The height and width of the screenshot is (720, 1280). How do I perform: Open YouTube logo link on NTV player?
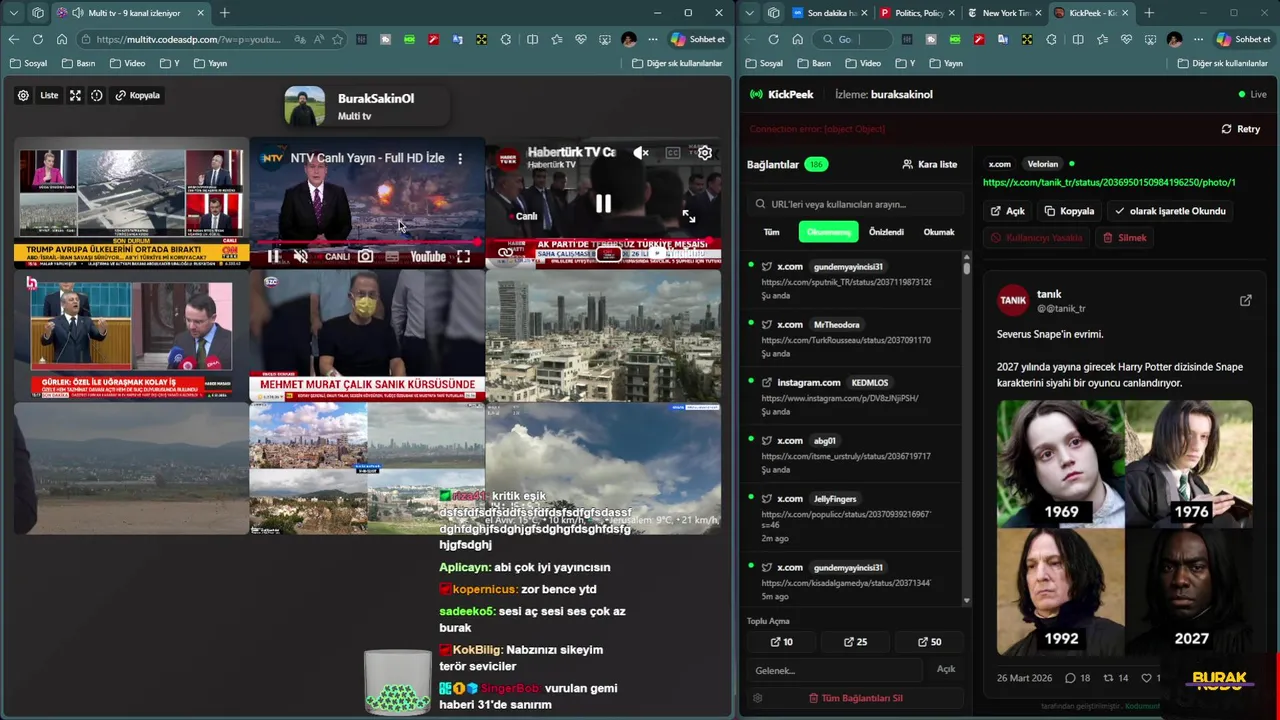click(427, 256)
